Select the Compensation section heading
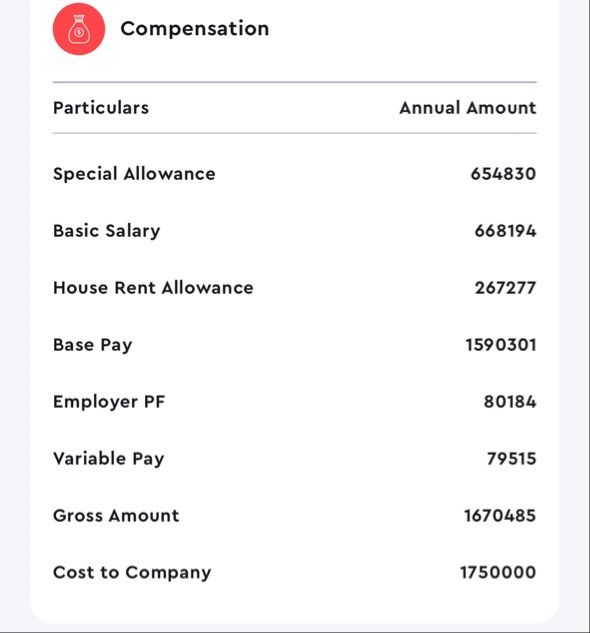590x633 pixels. click(195, 29)
